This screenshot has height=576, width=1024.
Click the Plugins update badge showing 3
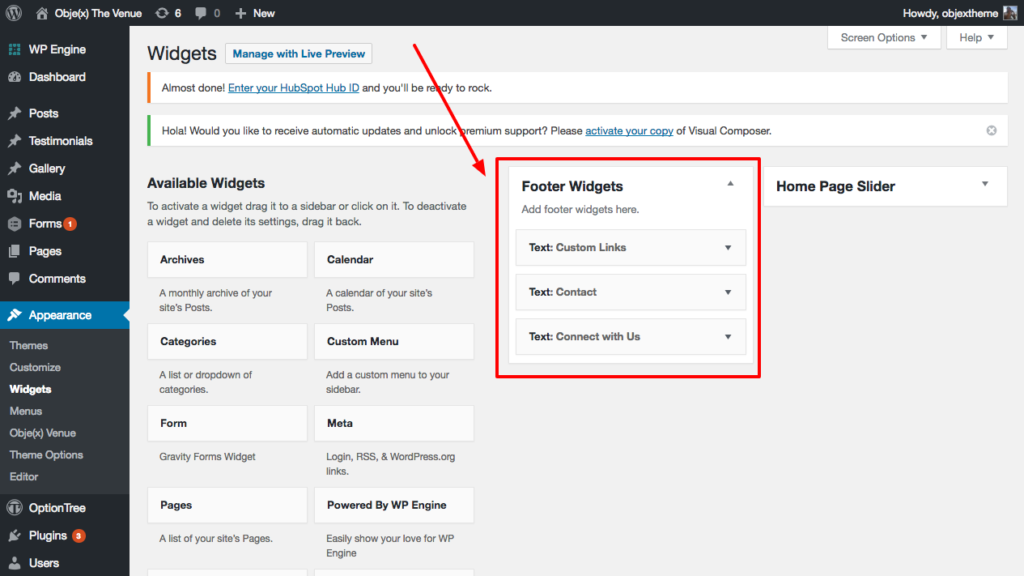[78, 536]
